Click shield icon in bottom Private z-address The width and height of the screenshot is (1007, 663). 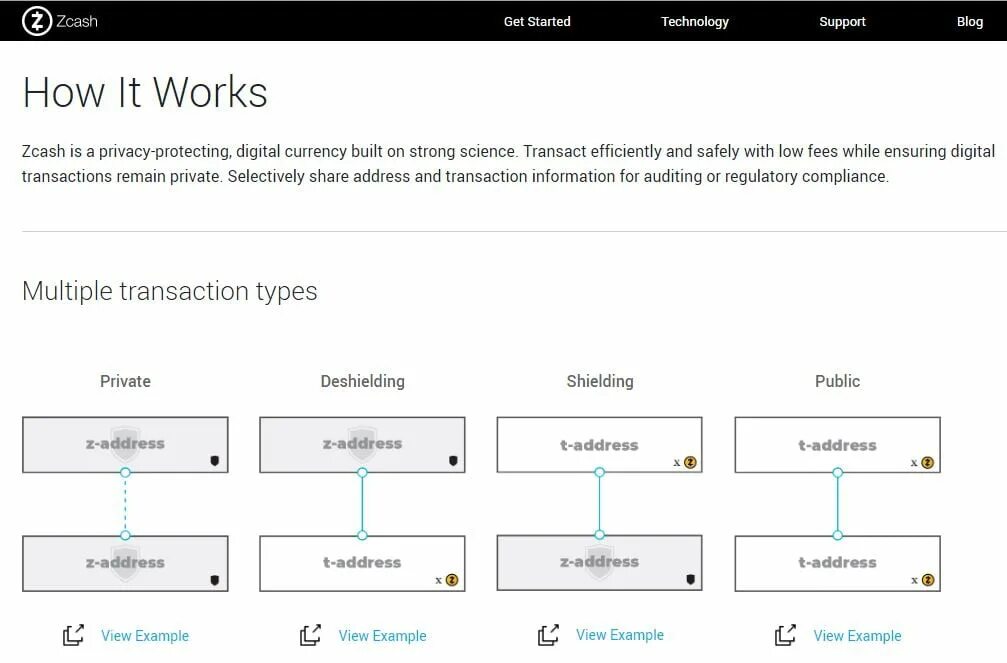tap(215, 580)
